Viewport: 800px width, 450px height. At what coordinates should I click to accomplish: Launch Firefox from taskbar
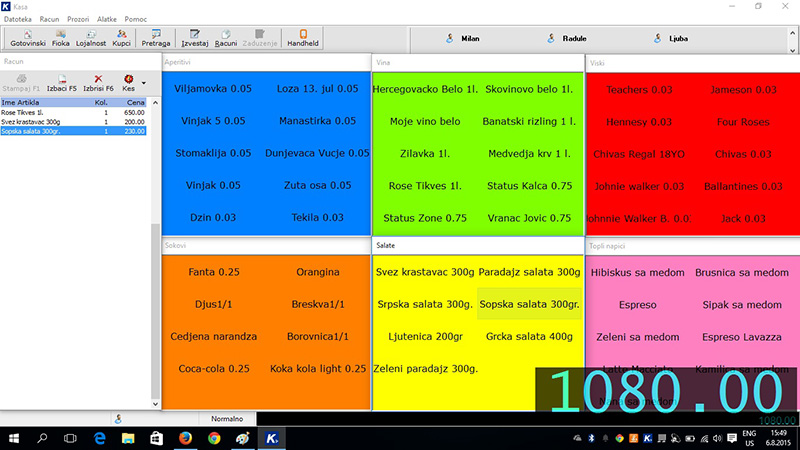(185, 438)
